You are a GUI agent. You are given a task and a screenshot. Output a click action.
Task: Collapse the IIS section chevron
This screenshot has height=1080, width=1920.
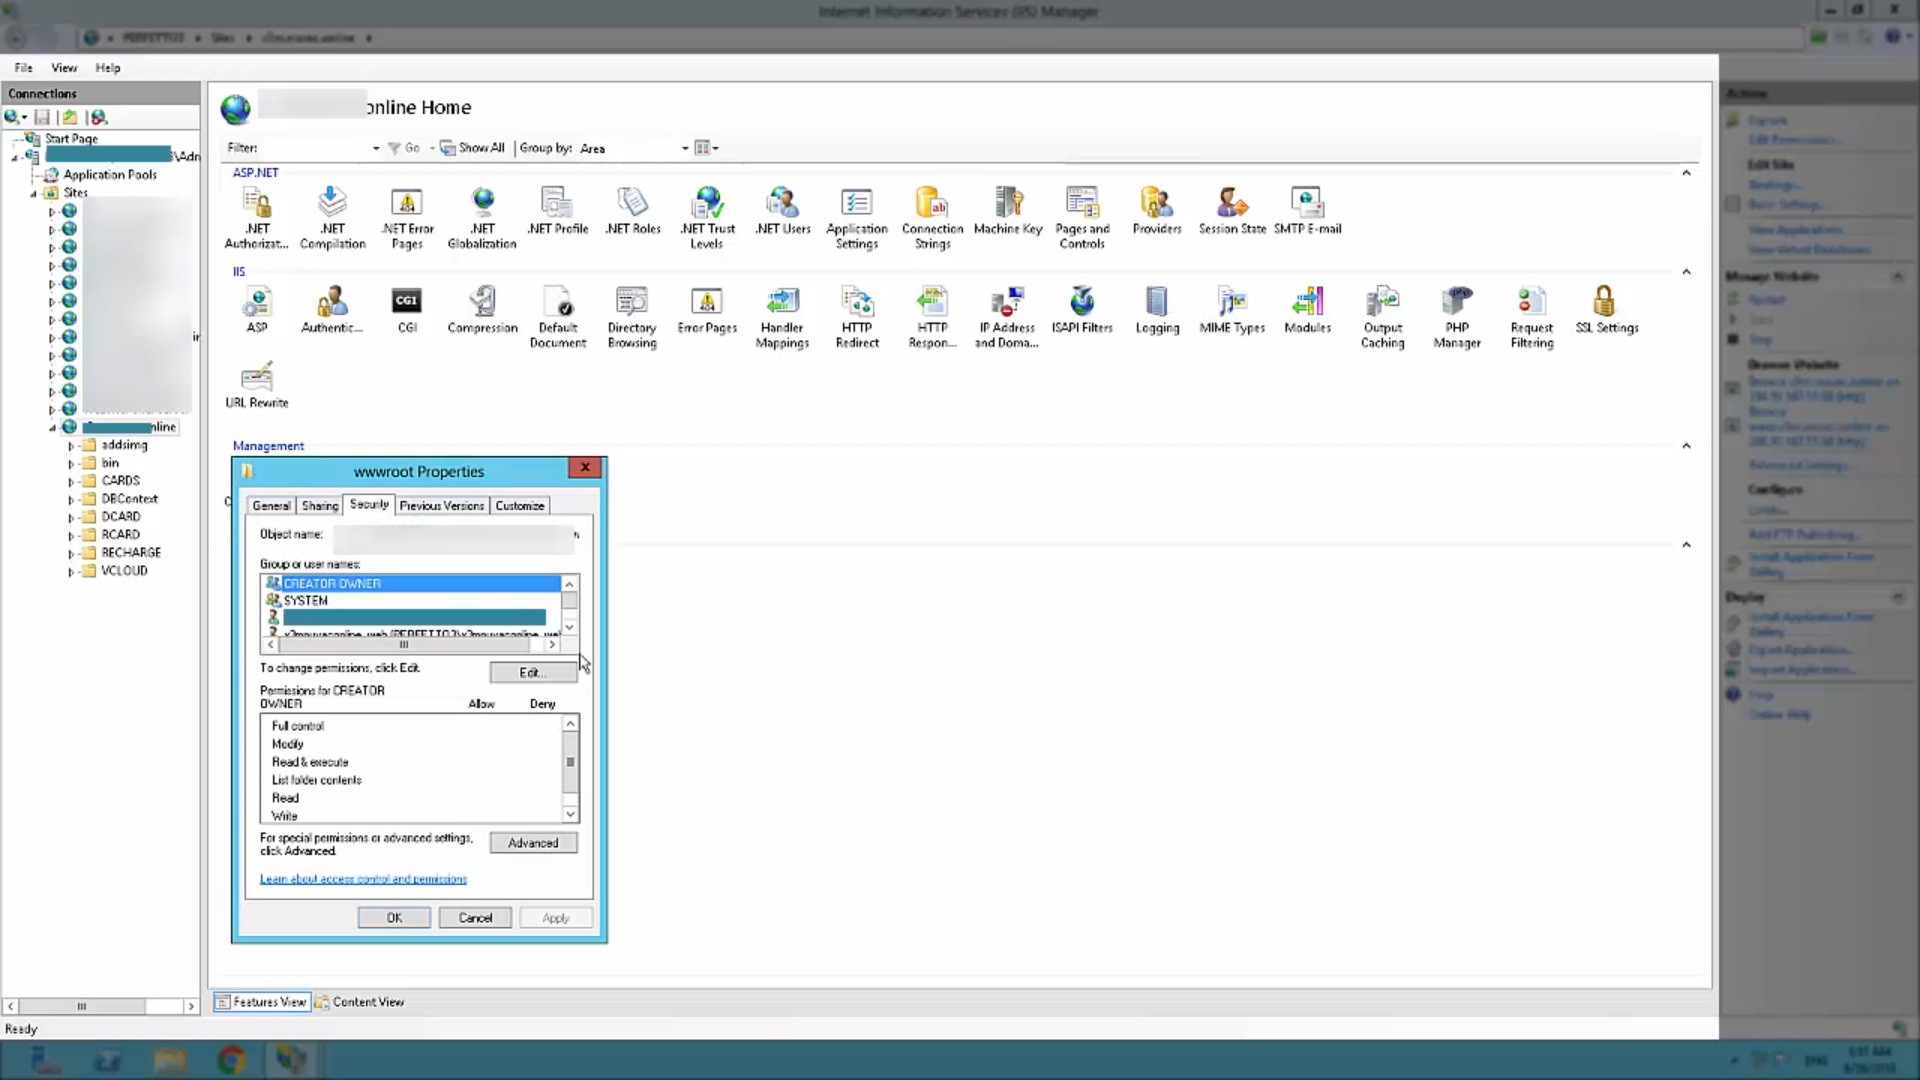pos(1686,272)
